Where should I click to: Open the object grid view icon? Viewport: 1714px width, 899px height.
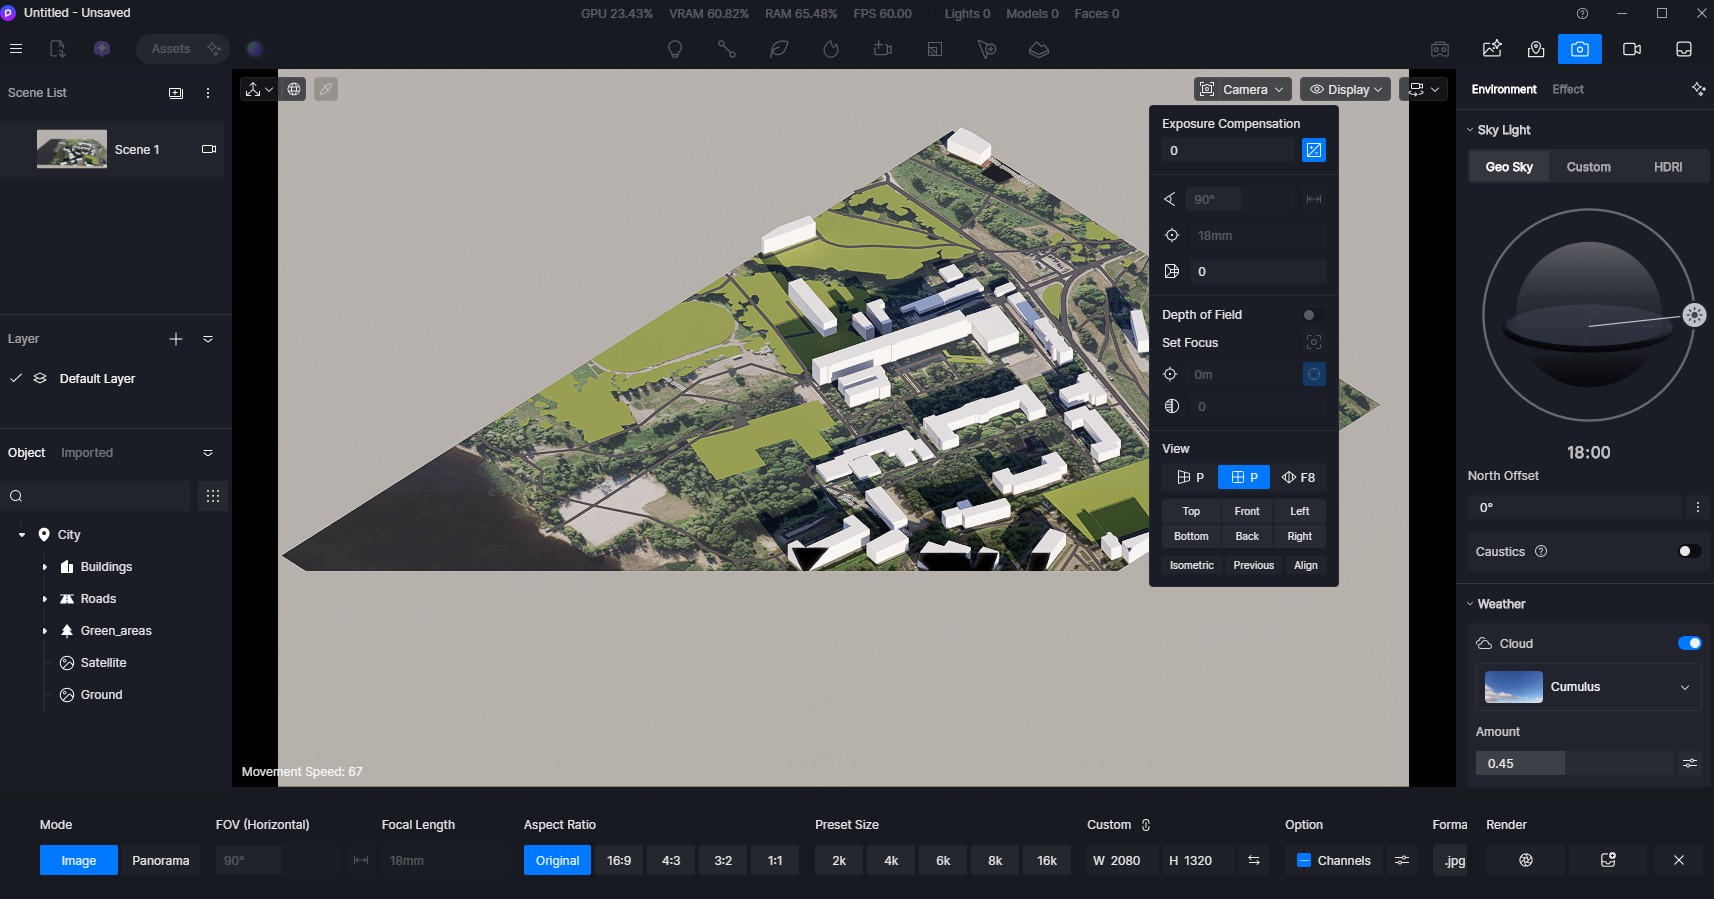click(213, 496)
